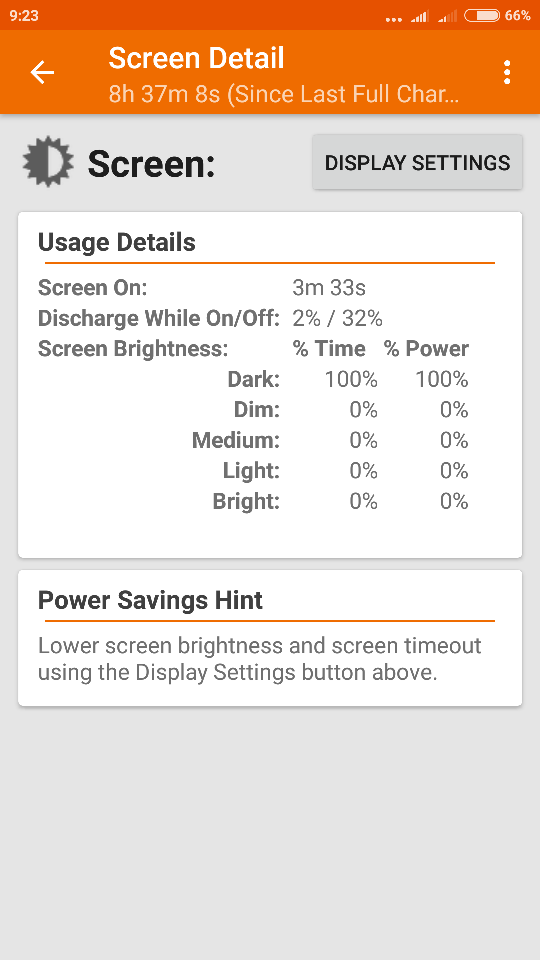540x960 pixels.
Task: Tap the back arrow icon
Action: [x=42, y=72]
